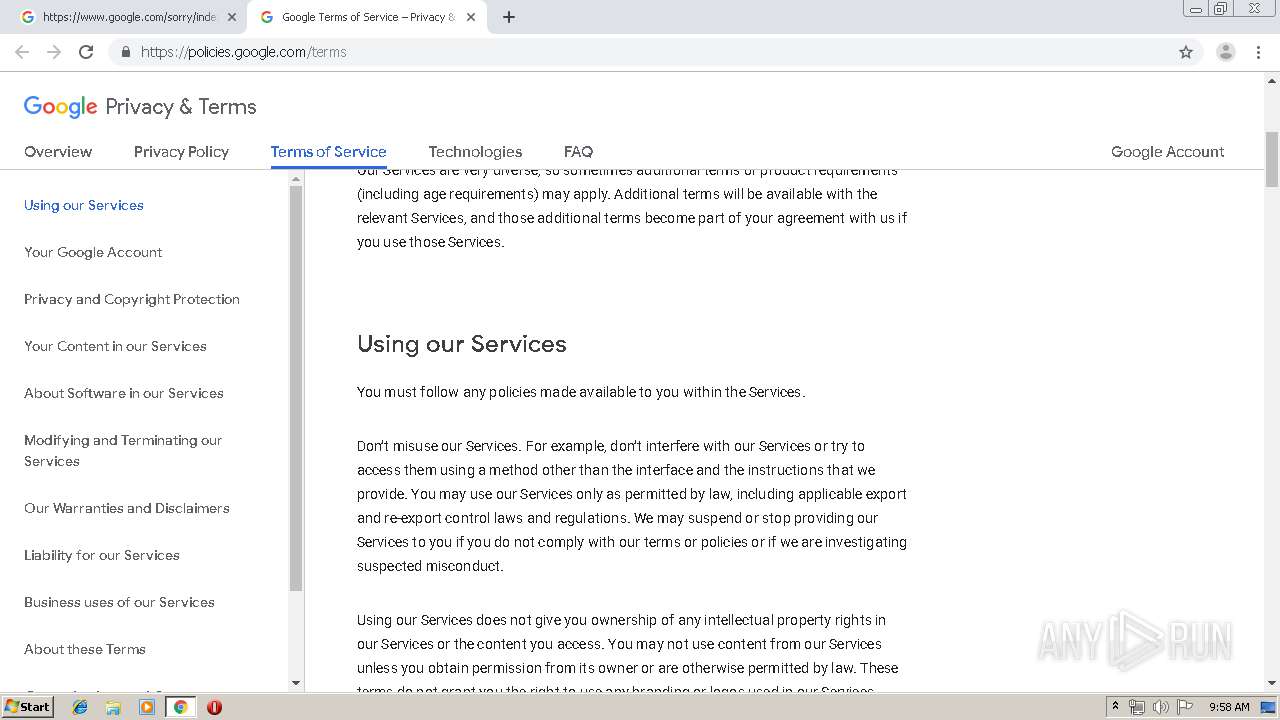Viewport: 1280px width, 720px height.
Task: Open File Explorer folder in taskbar
Action: (x=113, y=707)
